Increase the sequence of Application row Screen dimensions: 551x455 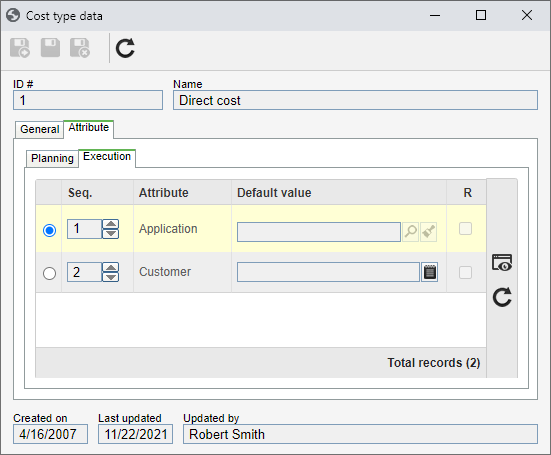pyautogui.click(x=111, y=224)
